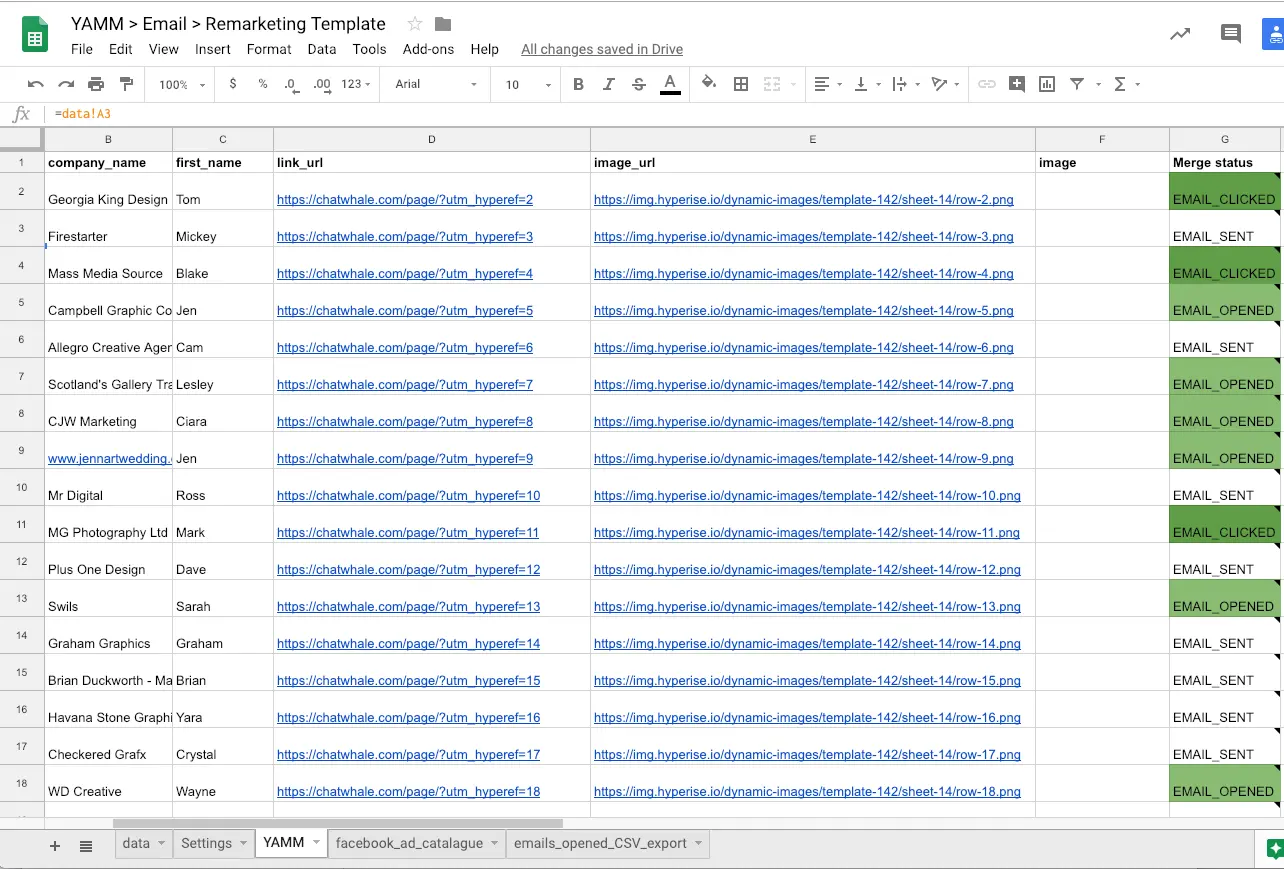
Task: Switch to the facebook_ad_catalague sheet tab
Action: (409, 843)
